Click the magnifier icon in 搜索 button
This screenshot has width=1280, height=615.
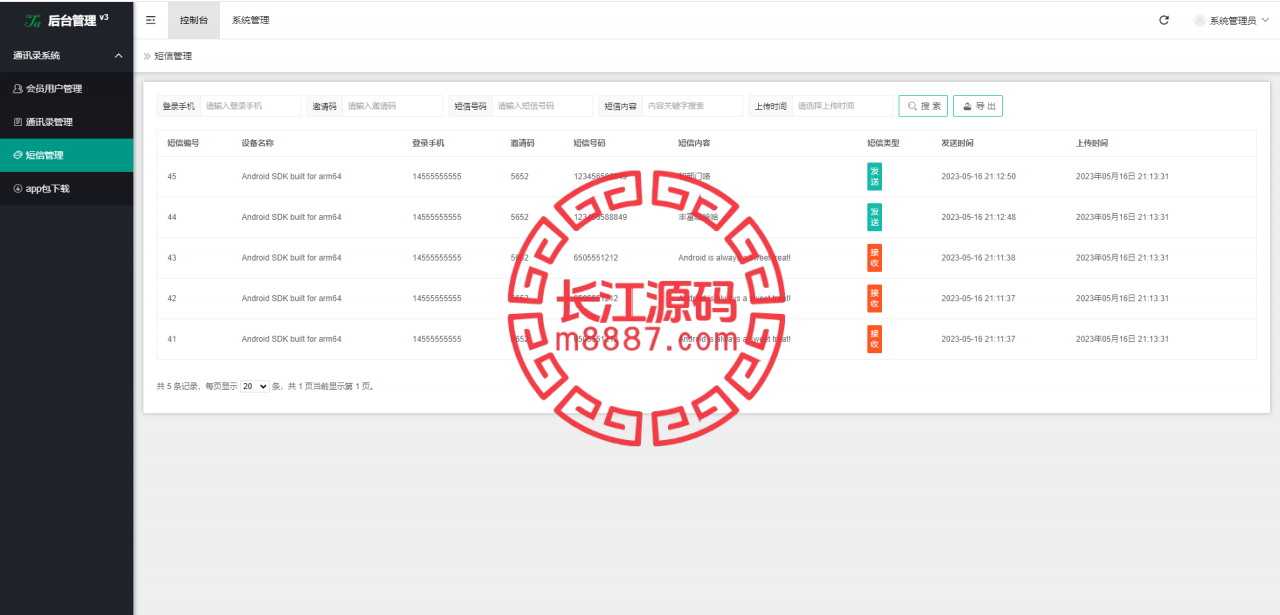click(x=912, y=106)
